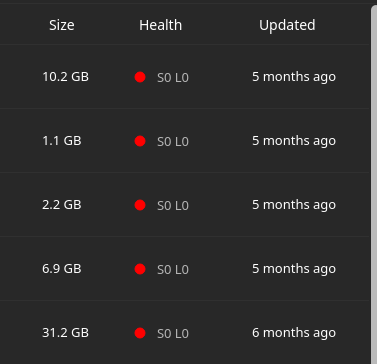Sort the list by Size column
Image resolution: width=377 pixels, height=364 pixels.
click(62, 25)
